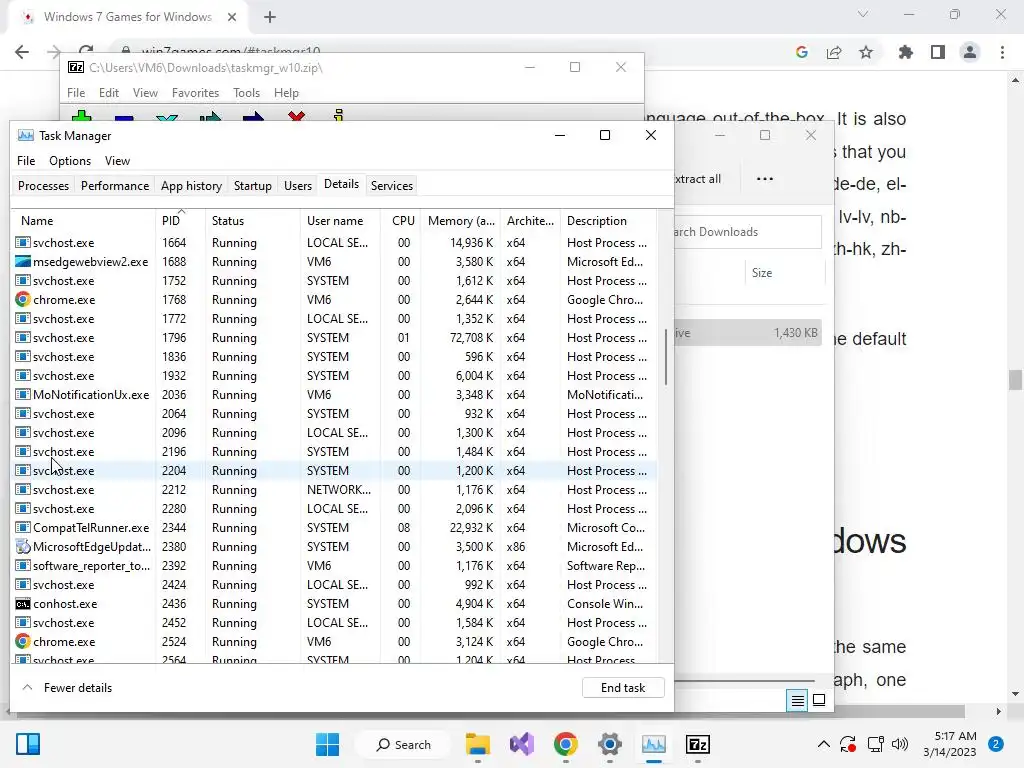
Task: Select chrome.exe icon with PID 2524
Action: [23, 642]
